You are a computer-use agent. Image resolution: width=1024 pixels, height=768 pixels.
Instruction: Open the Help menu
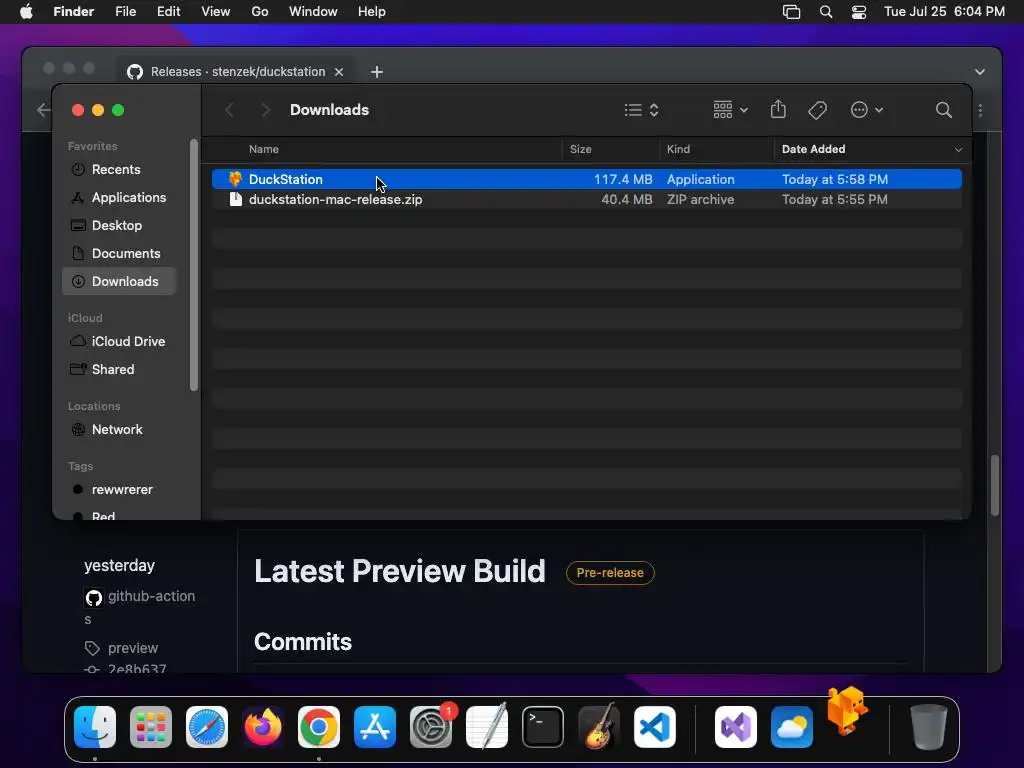(372, 12)
